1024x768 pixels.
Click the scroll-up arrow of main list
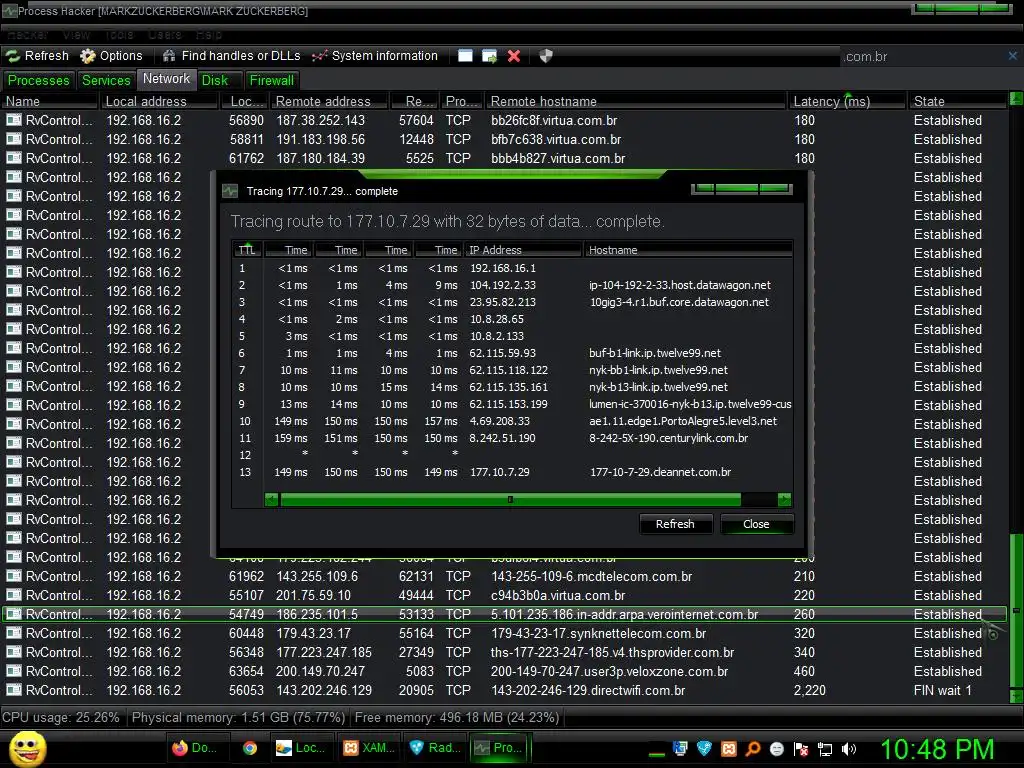coord(1016,99)
